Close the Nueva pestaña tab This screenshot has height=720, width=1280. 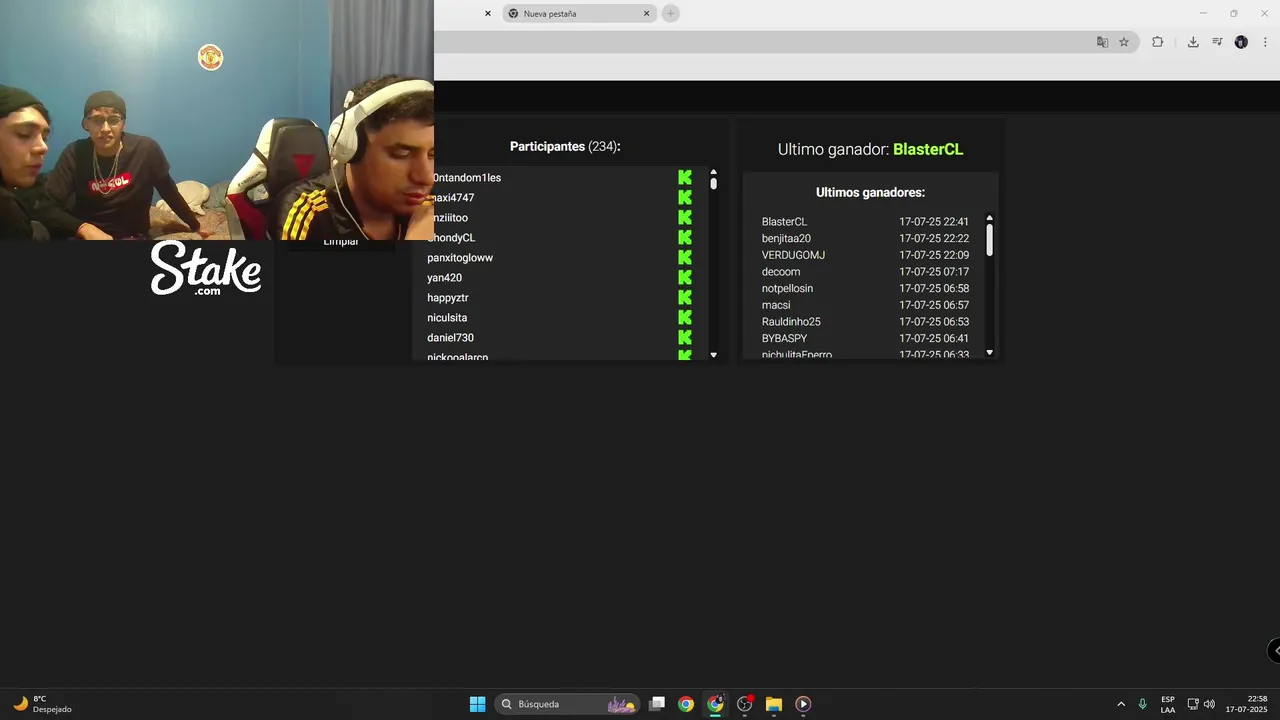[x=646, y=14]
